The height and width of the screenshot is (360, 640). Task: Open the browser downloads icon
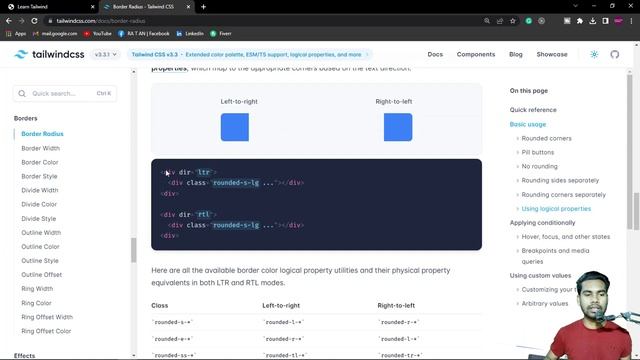tap(593, 21)
